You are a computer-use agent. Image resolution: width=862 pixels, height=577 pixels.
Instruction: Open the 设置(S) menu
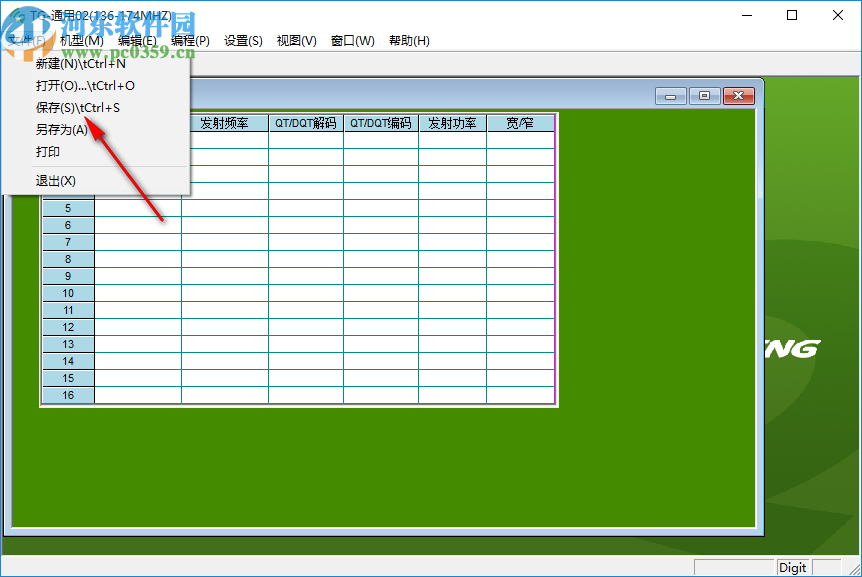point(243,41)
